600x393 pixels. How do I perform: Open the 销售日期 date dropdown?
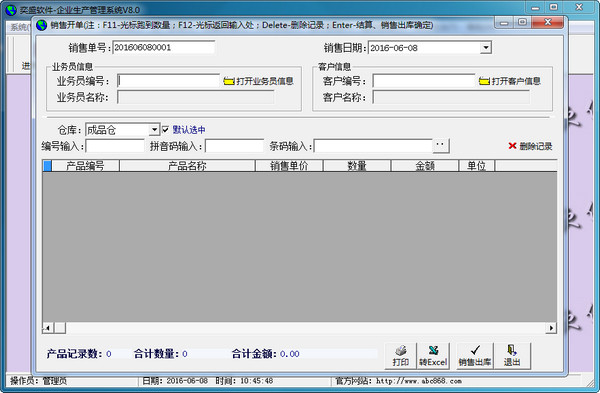coord(486,48)
